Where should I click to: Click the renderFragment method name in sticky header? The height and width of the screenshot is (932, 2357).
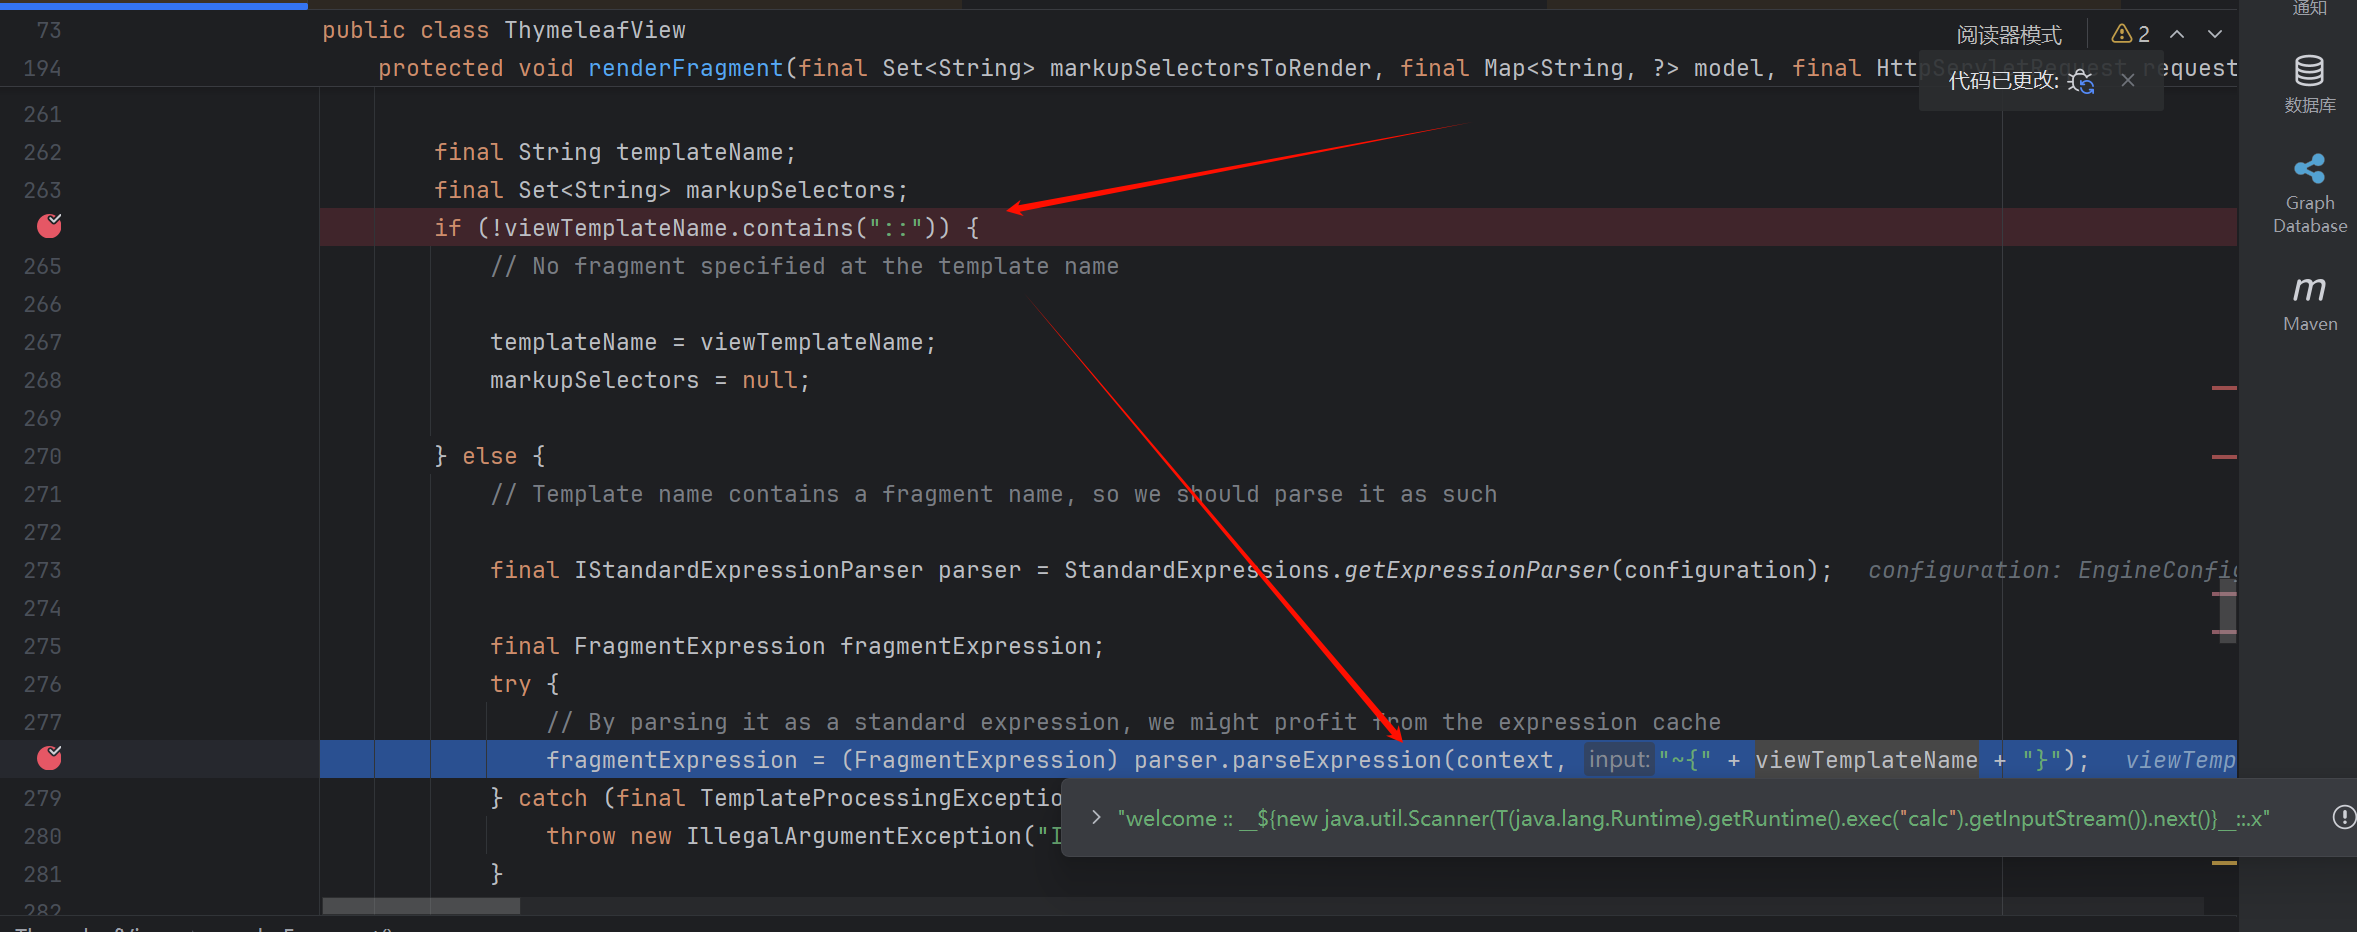click(x=685, y=69)
